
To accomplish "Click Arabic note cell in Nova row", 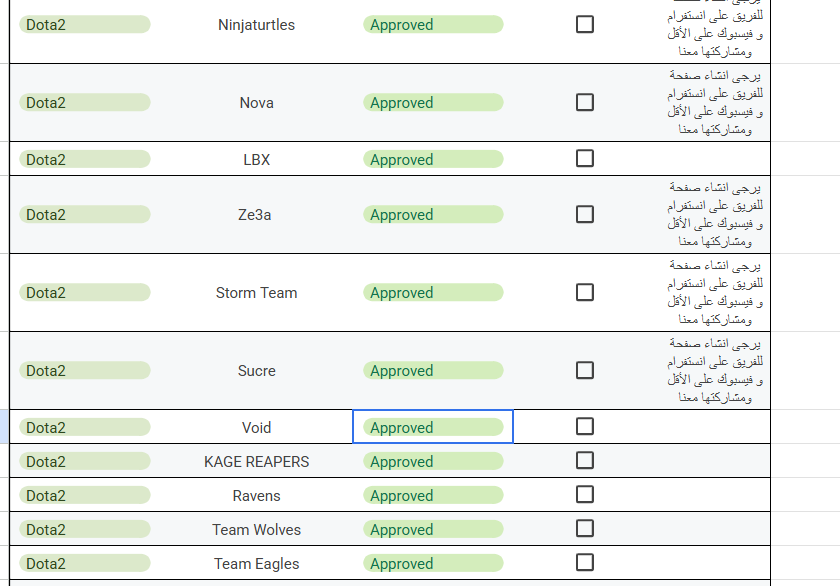I will tap(714, 102).
